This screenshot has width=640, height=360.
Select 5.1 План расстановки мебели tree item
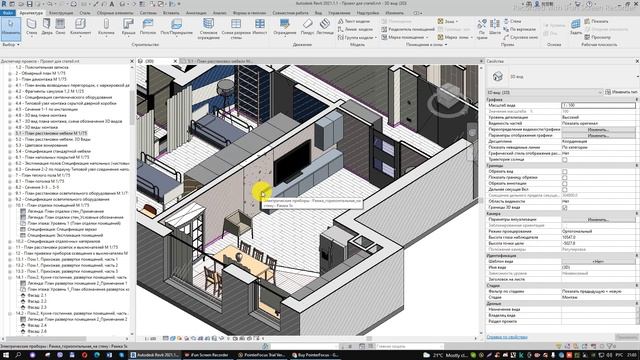pyautogui.click(x=51, y=133)
